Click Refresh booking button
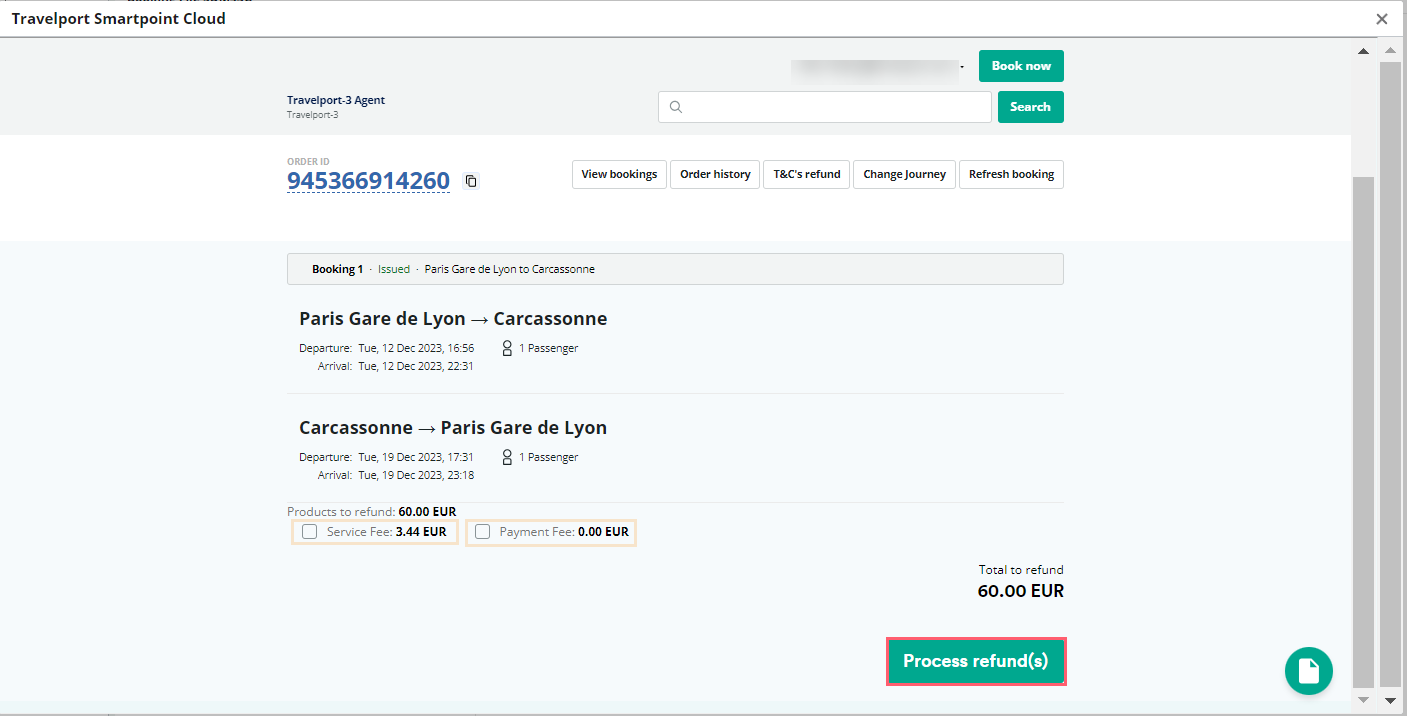 [x=1011, y=174]
